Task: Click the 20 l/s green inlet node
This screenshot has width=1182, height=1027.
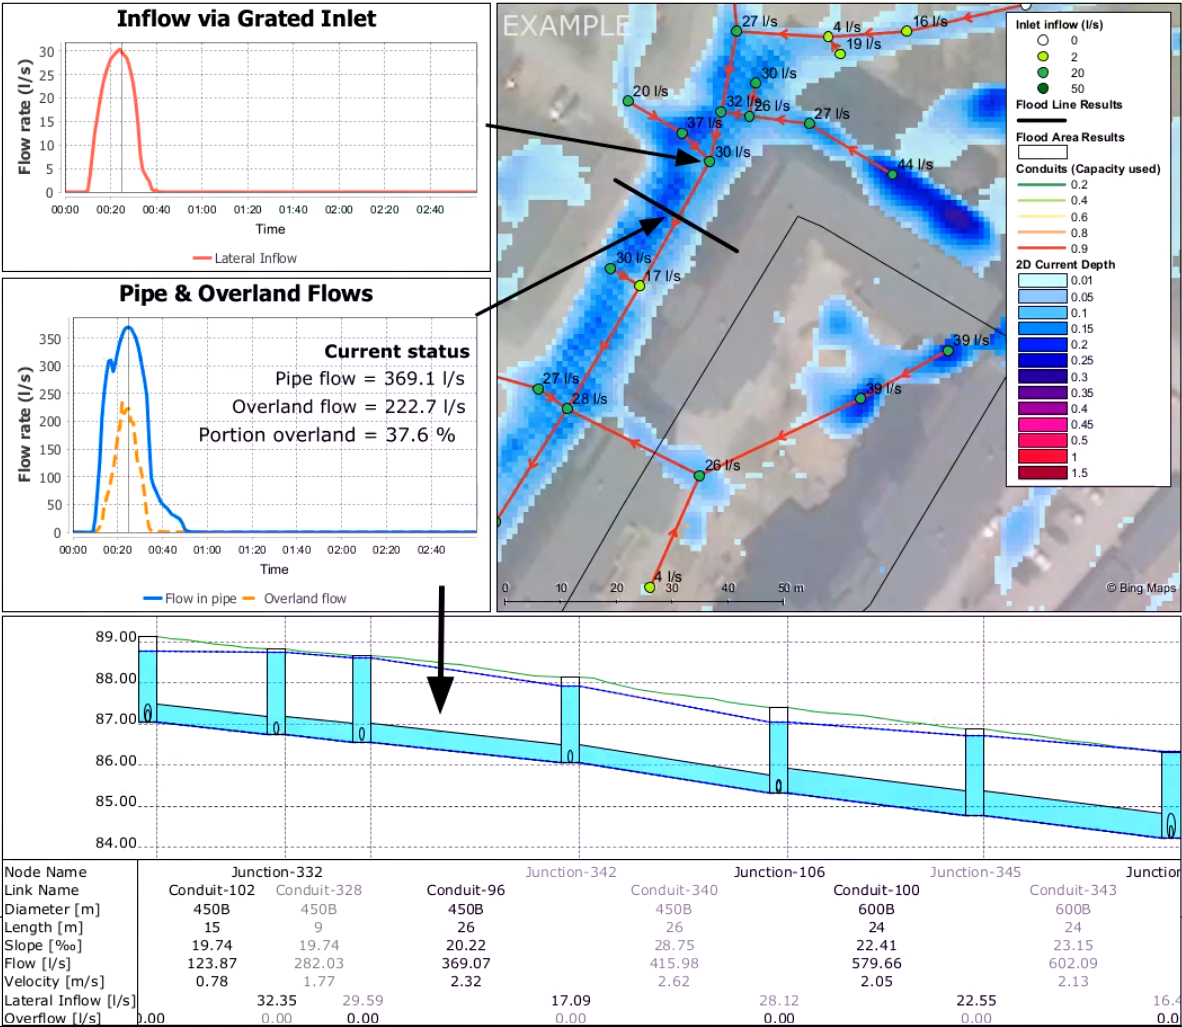Action: pyautogui.click(x=628, y=101)
